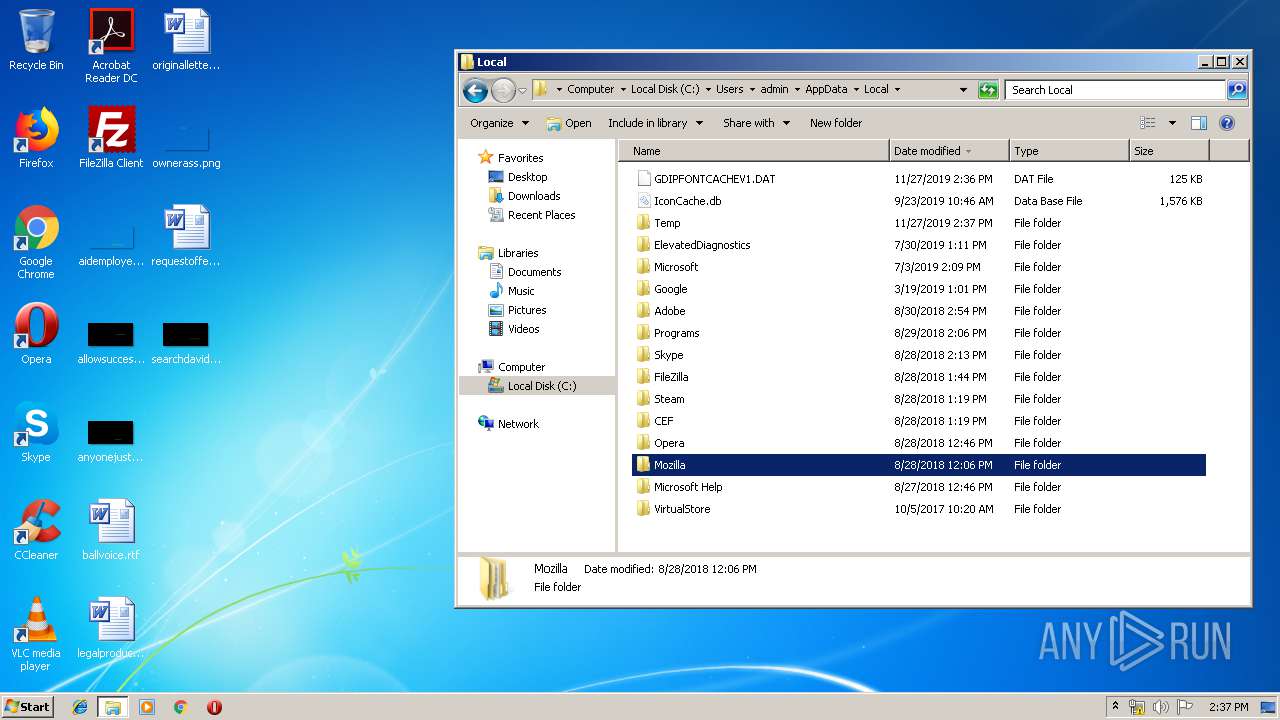Open Google Chrome desktop shortcut

pos(36,242)
